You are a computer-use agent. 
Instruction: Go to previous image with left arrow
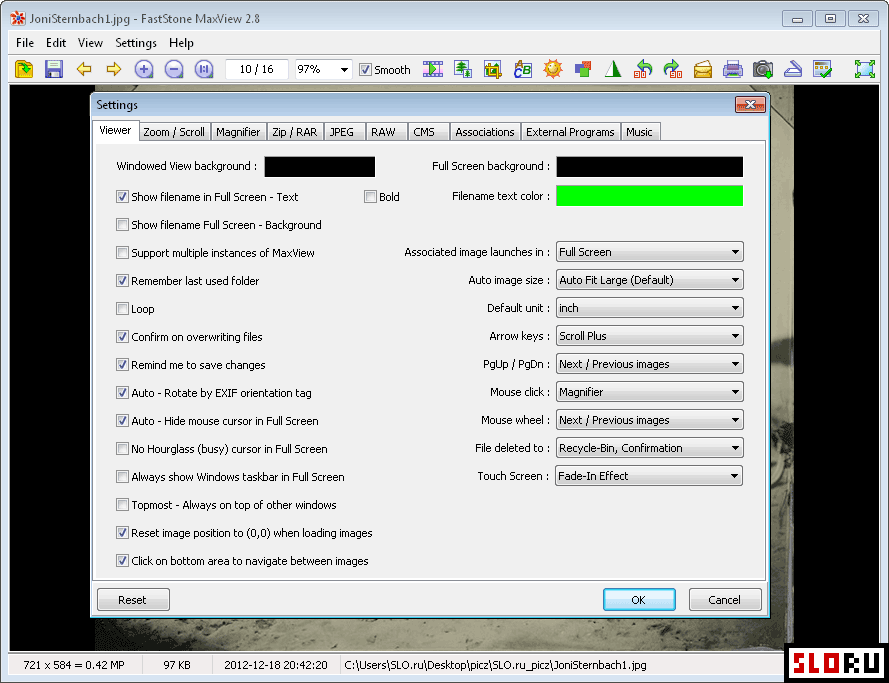point(84,69)
